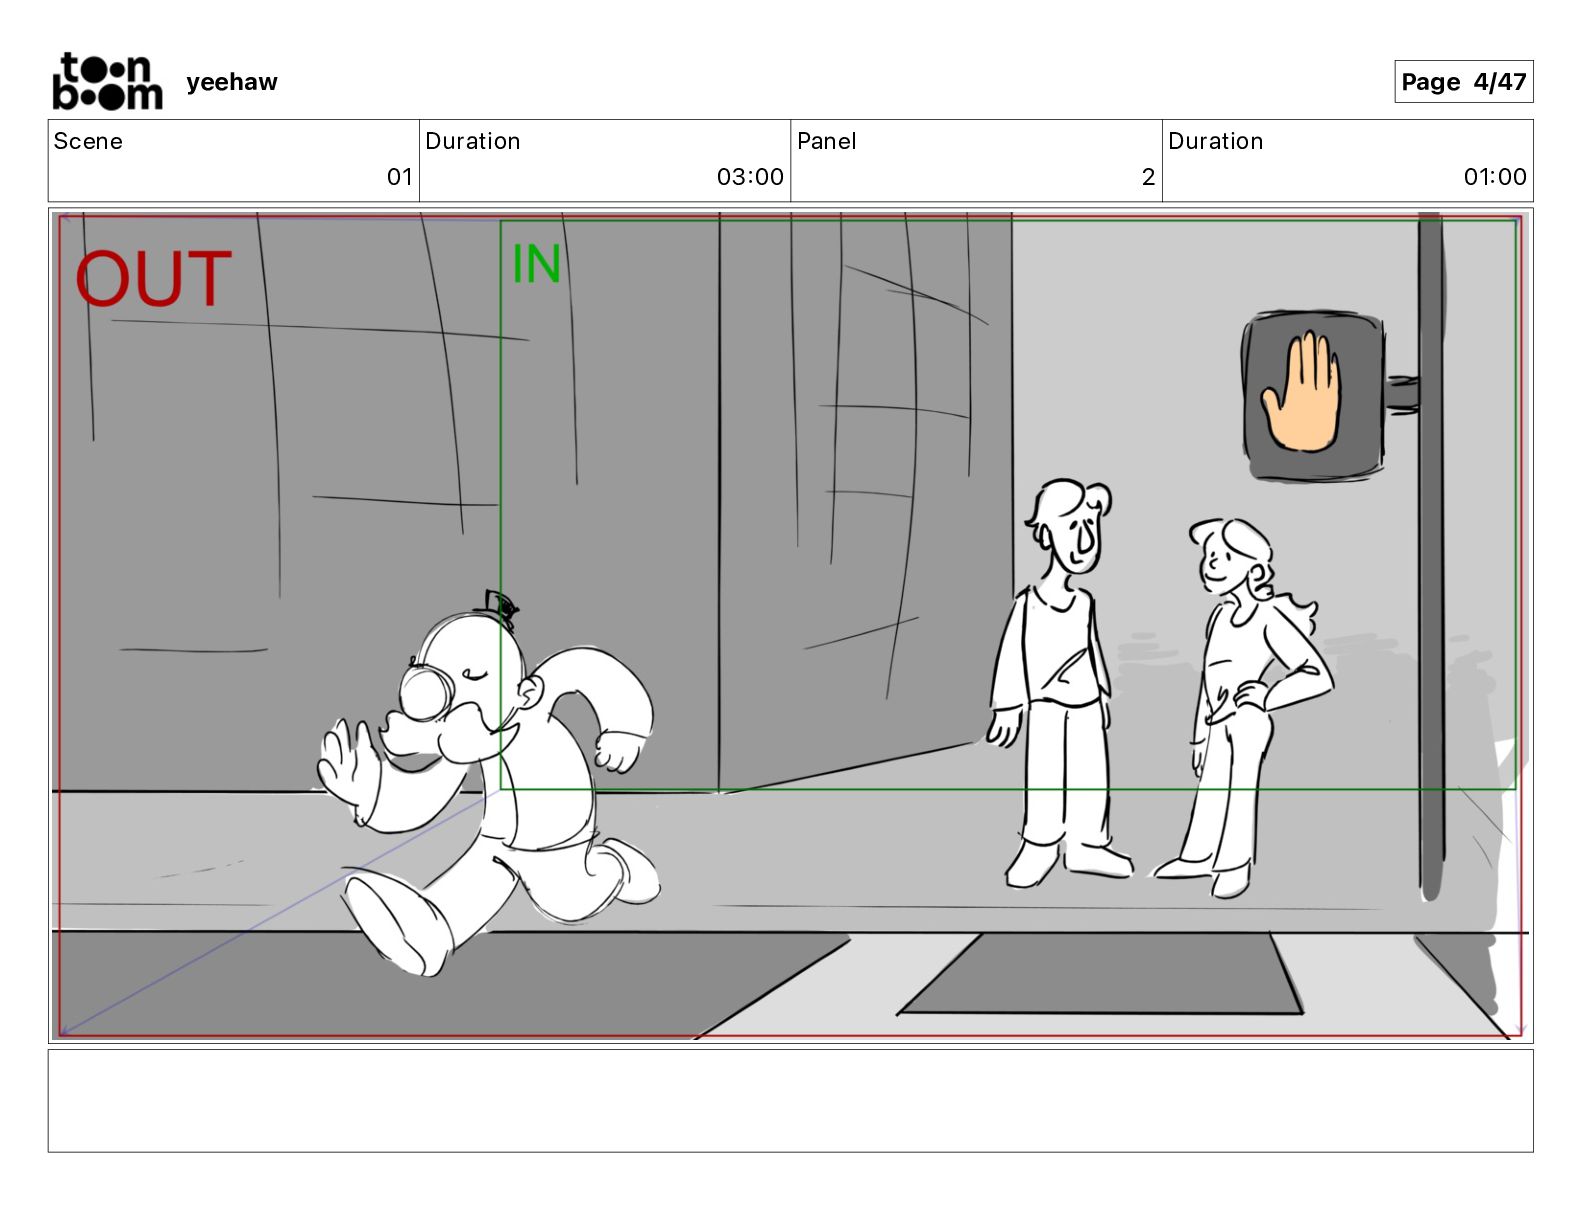The width and height of the screenshot is (1584, 1224).
Task: Click the tall standing man beside the woman
Action: [x=1059, y=683]
